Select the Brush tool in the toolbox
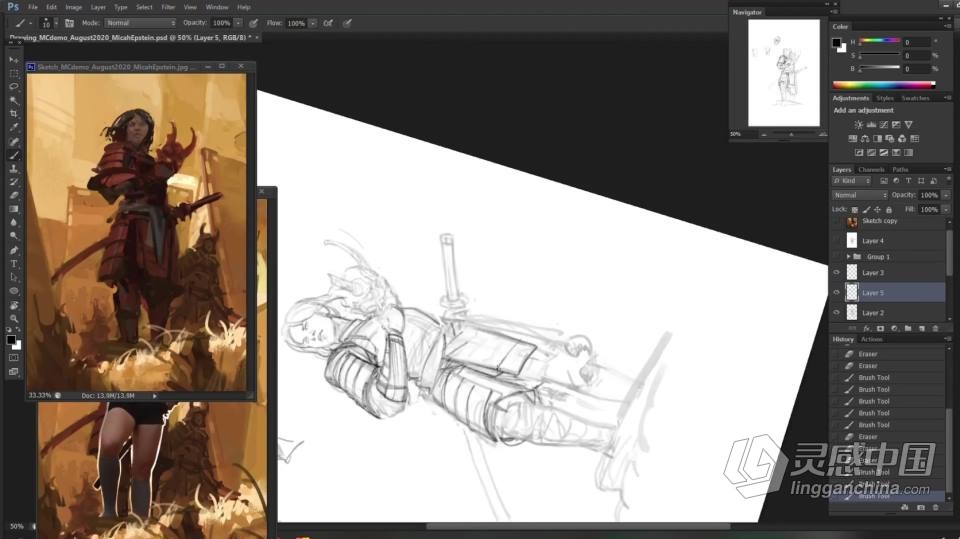The image size is (960, 539). tap(13, 155)
